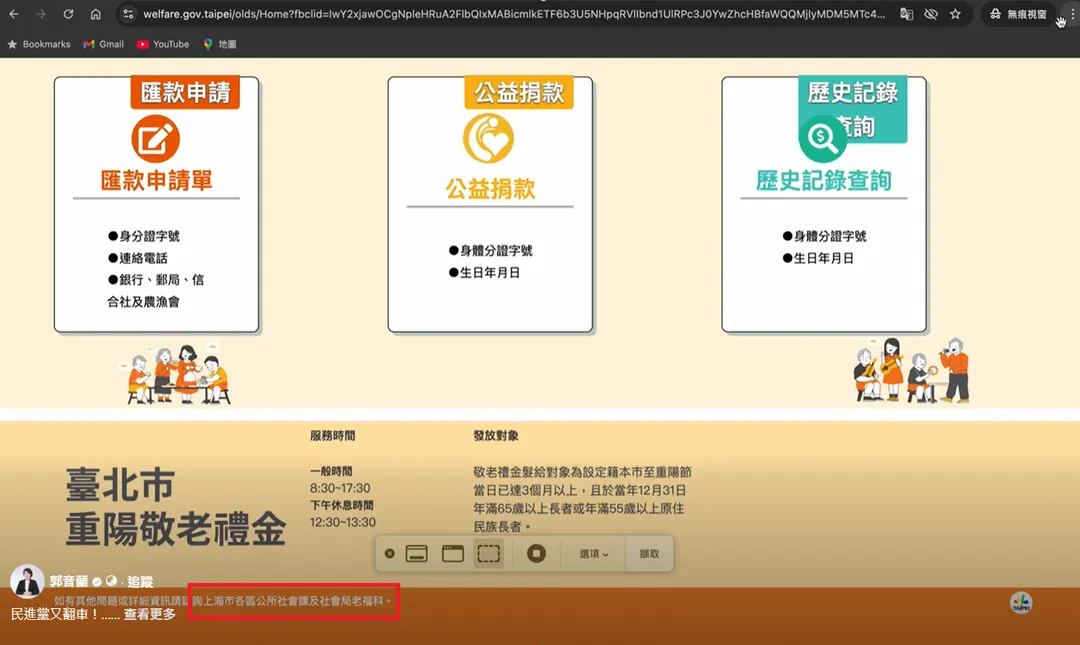Click the 擷取 capture button

pyautogui.click(x=650, y=553)
